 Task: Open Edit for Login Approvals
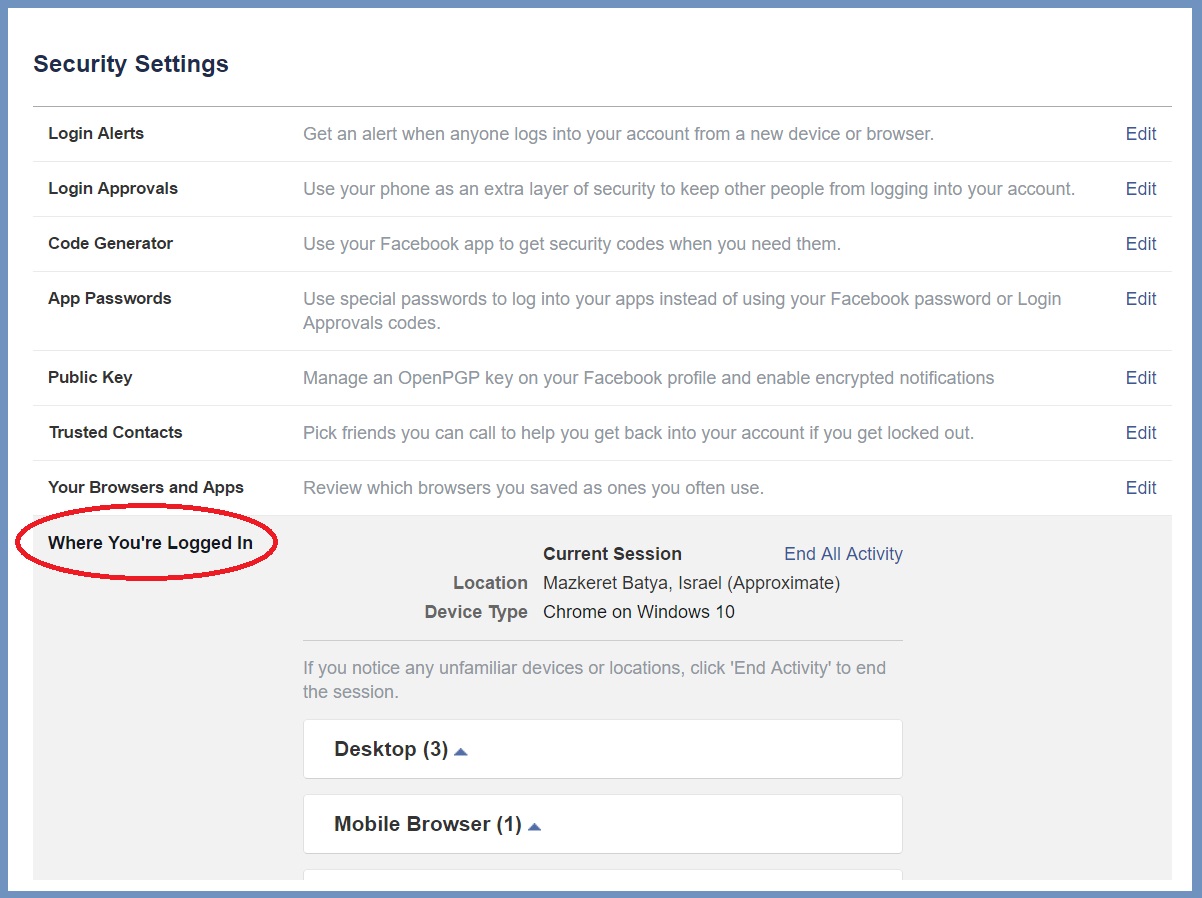[1140, 189]
